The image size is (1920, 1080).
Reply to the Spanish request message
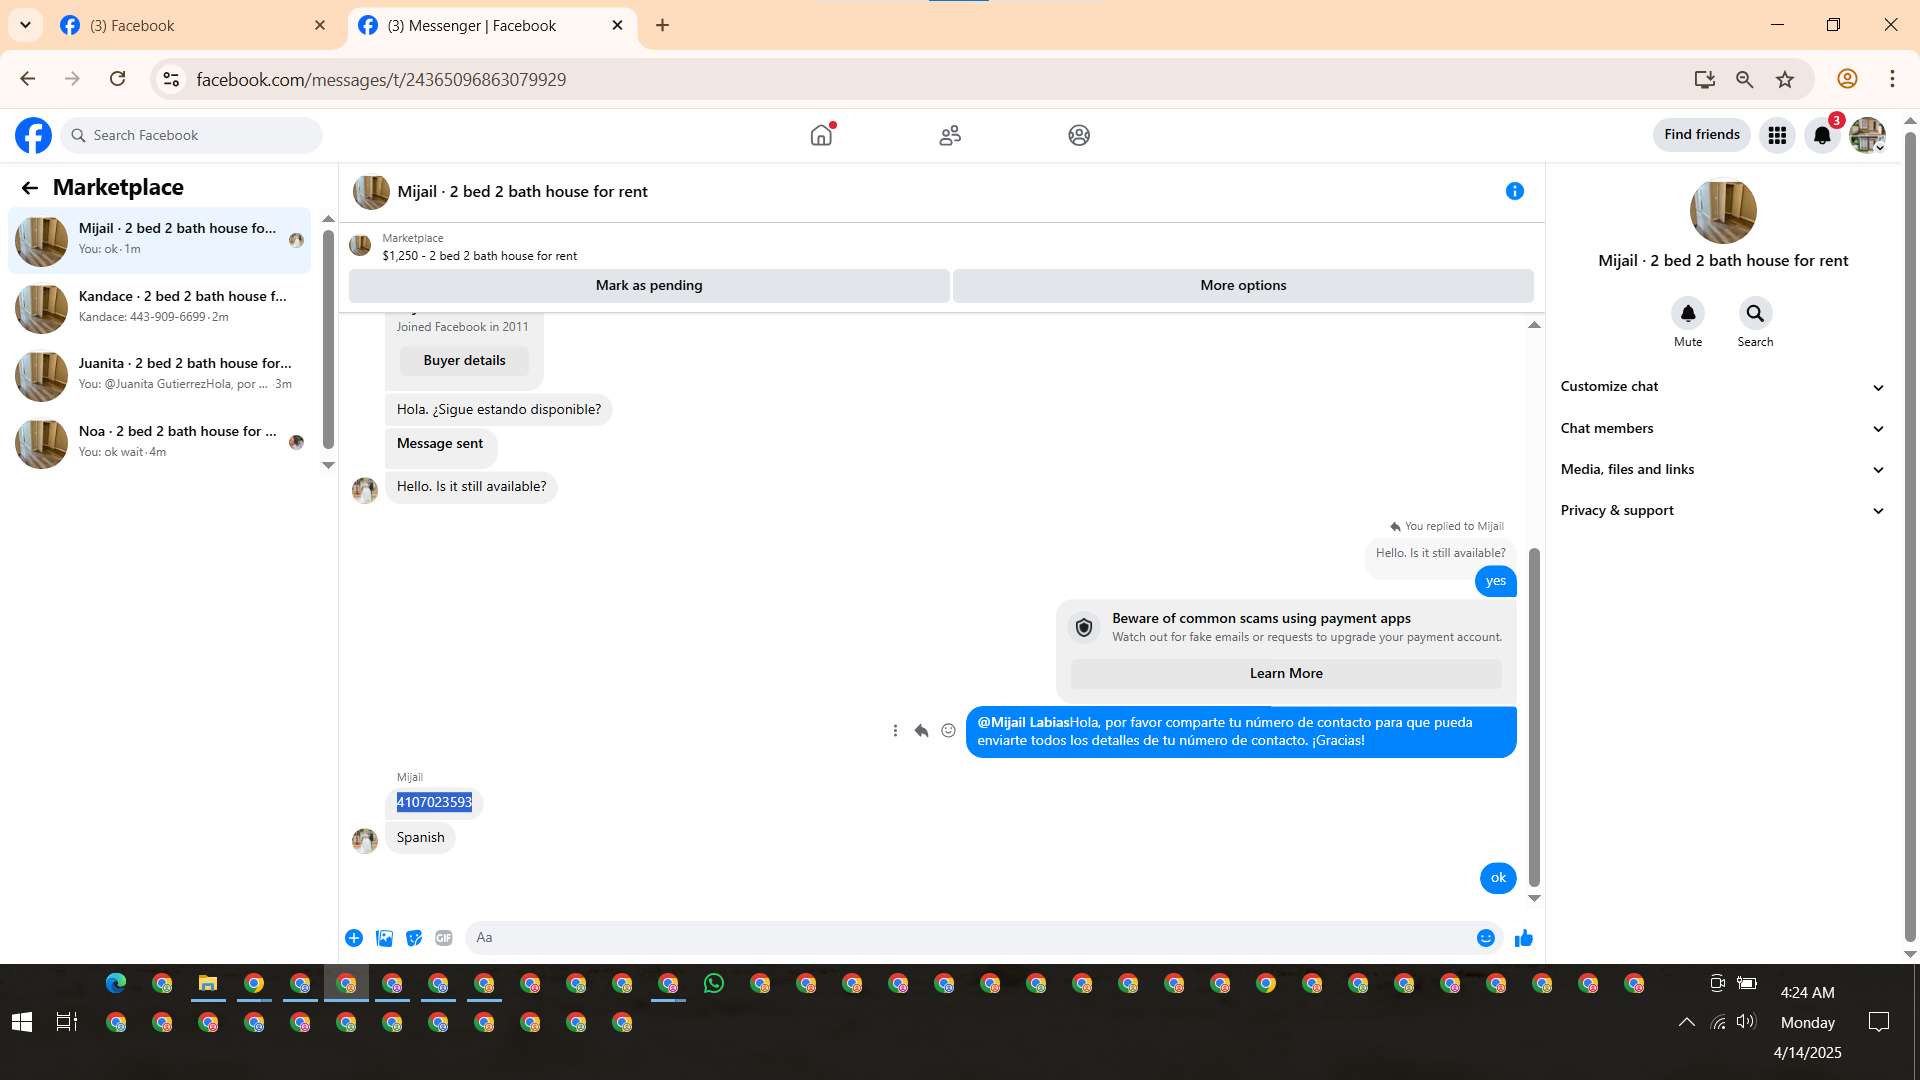click(x=921, y=731)
